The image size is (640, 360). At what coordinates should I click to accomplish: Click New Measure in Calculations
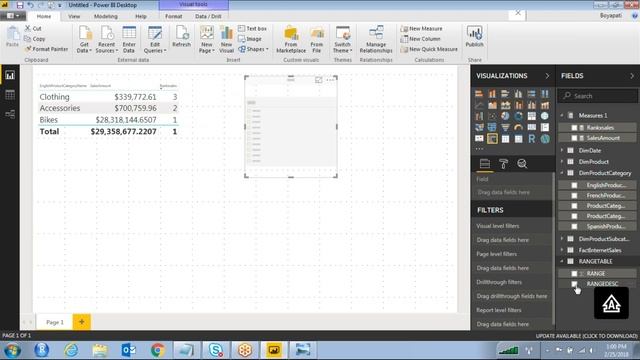click(x=422, y=29)
